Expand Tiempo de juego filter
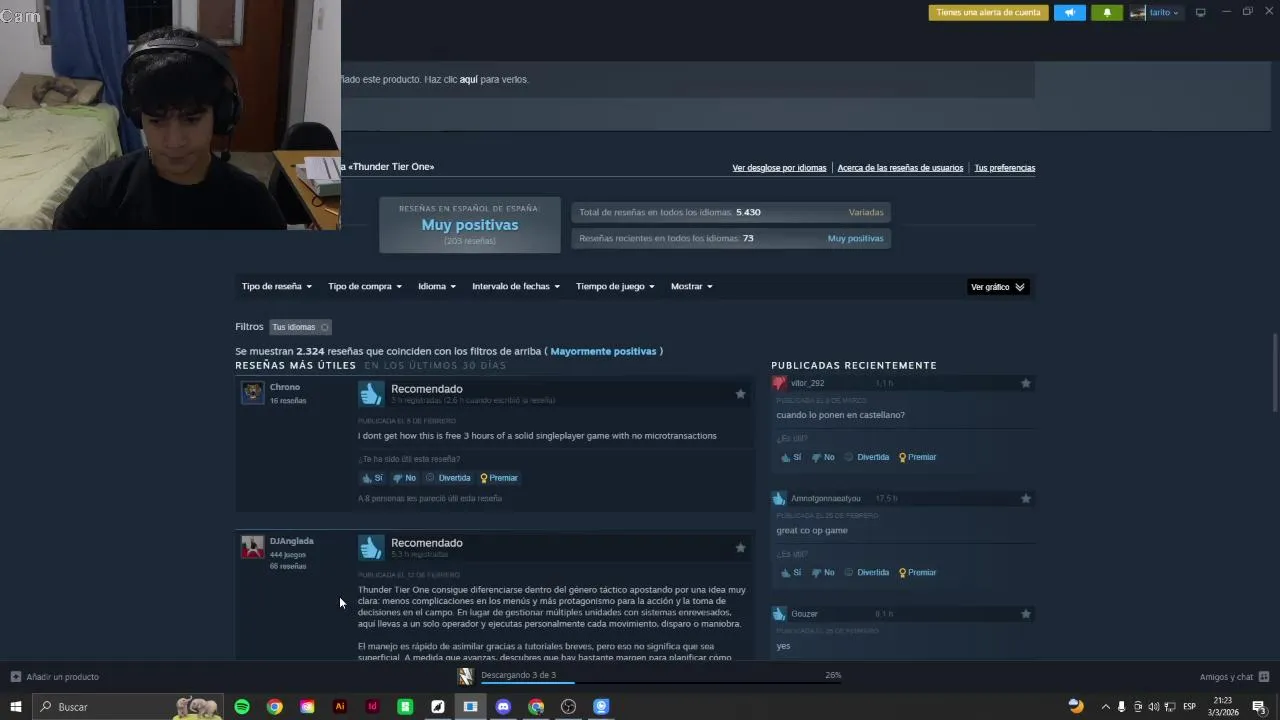 pos(615,286)
